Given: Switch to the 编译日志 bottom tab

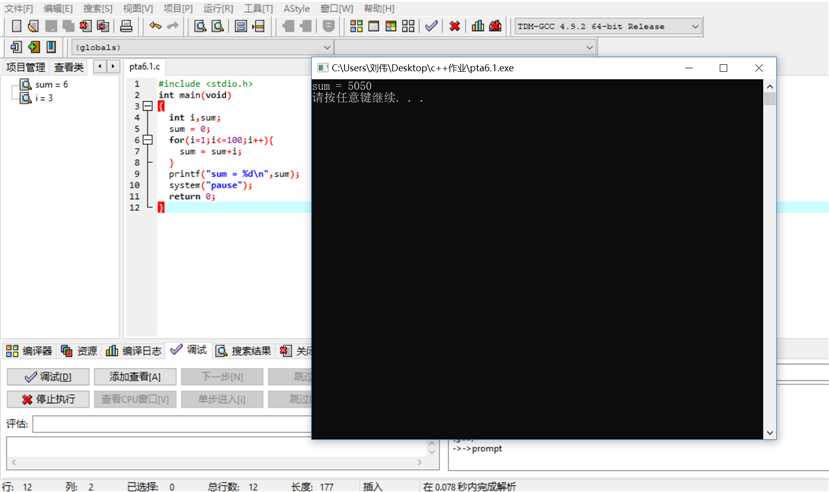Looking at the screenshot, I should (x=133, y=351).
